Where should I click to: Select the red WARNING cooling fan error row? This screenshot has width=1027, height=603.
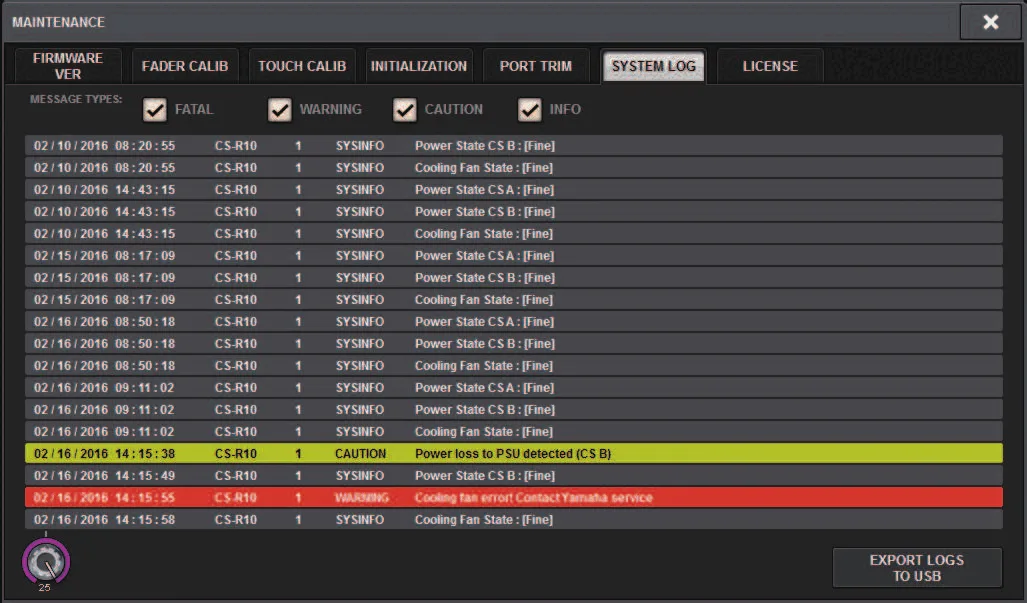514,497
